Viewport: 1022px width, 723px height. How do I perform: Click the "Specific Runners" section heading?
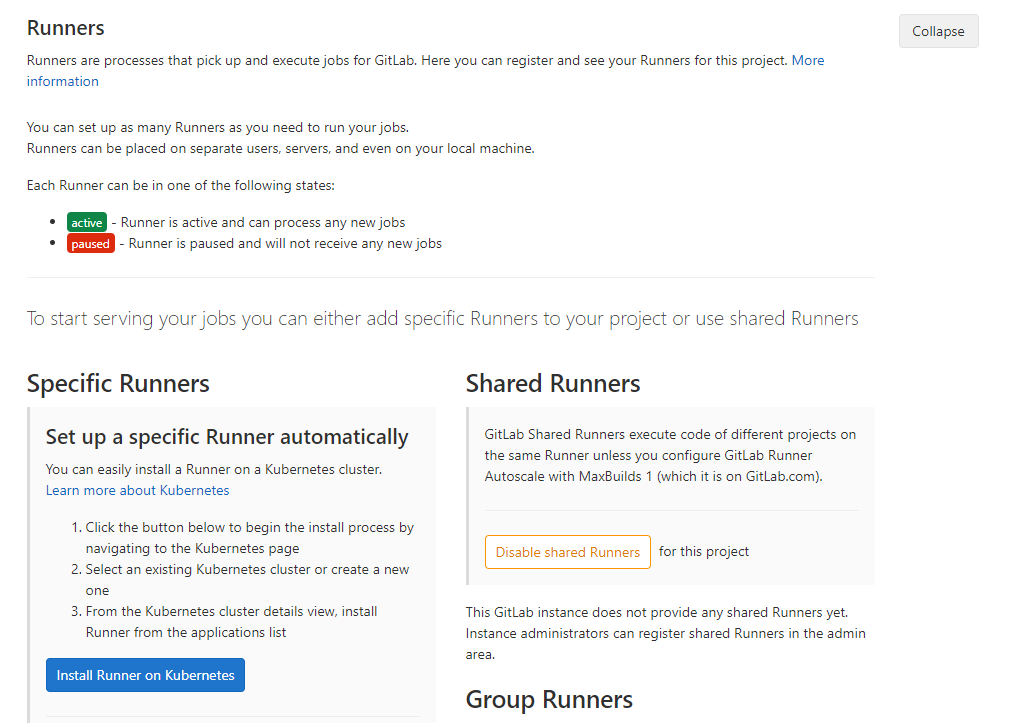[x=118, y=383]
